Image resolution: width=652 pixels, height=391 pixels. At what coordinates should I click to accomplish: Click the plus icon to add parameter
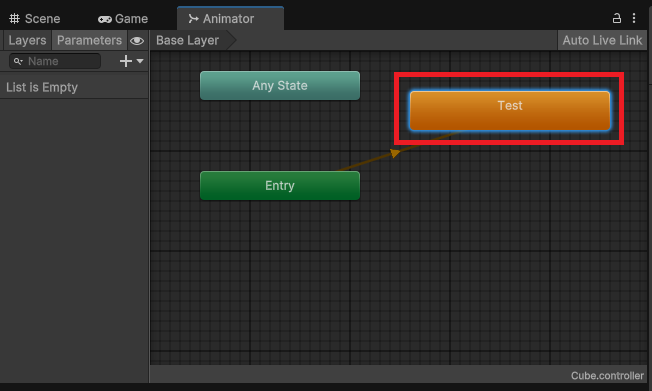pos(126,61)
